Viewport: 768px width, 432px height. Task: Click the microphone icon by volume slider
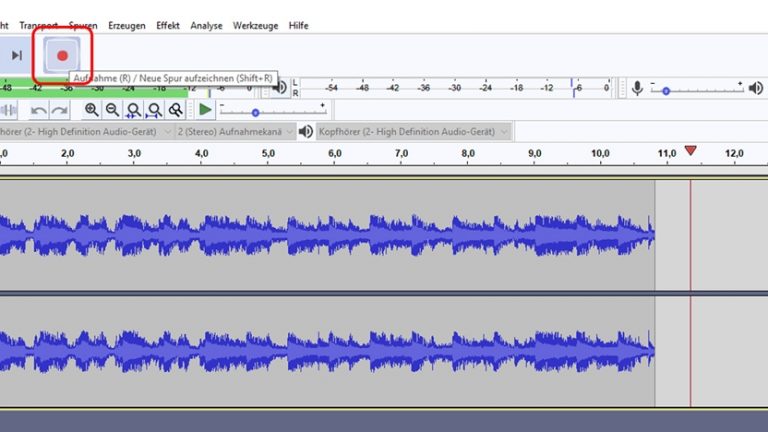(637, 88)
